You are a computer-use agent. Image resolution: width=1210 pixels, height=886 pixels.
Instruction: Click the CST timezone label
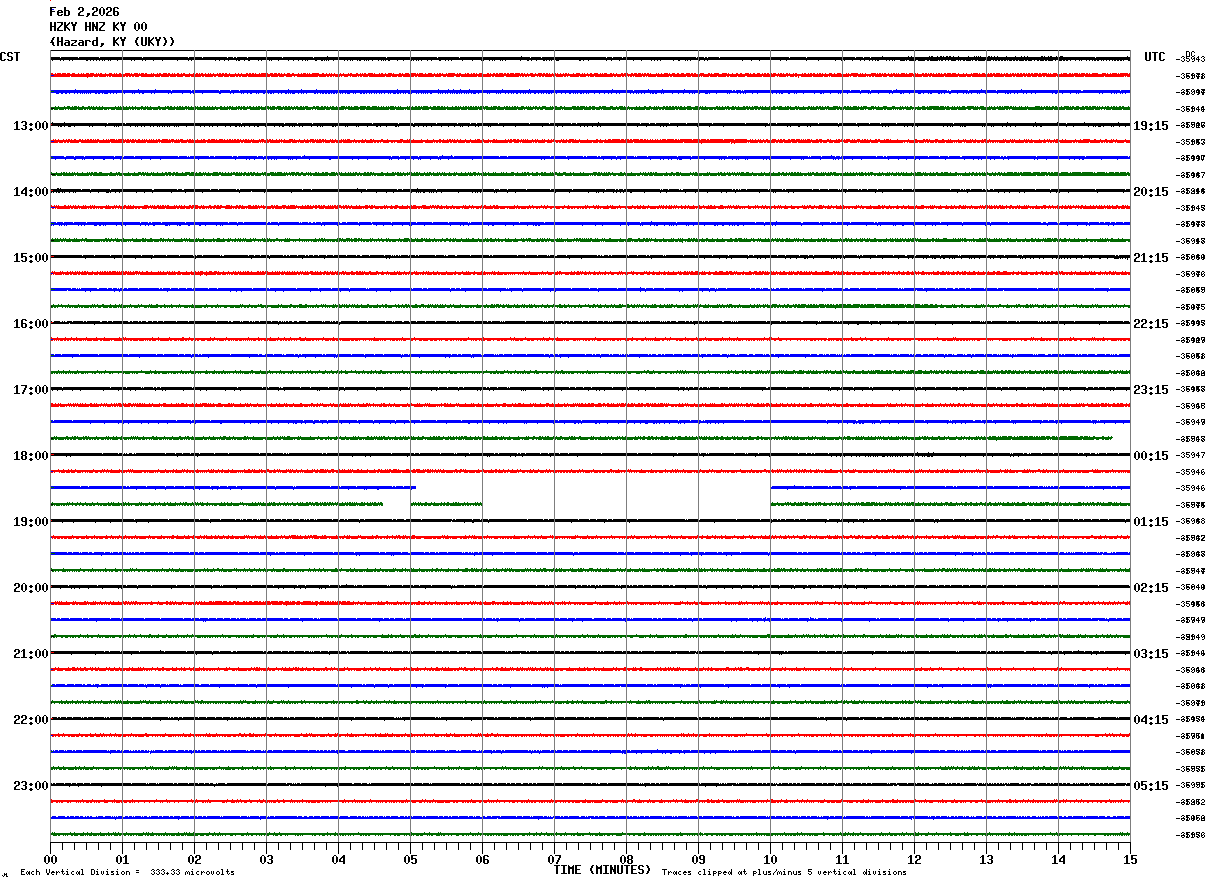coord(10,57)
